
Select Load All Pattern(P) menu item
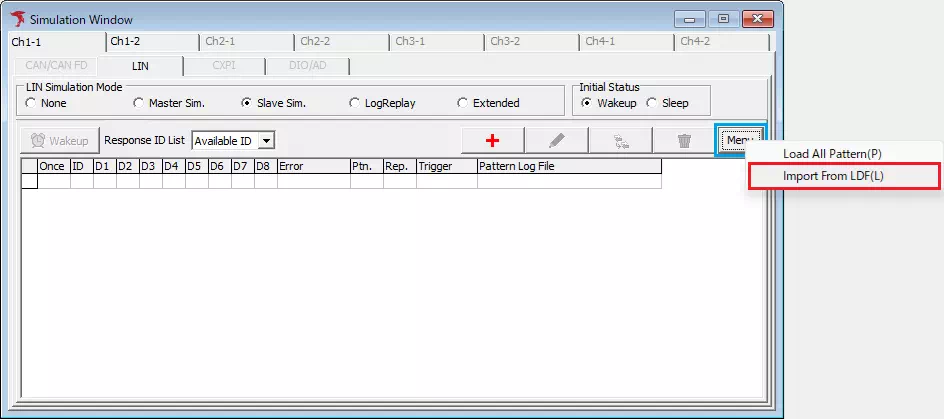[x=832, y=154]
